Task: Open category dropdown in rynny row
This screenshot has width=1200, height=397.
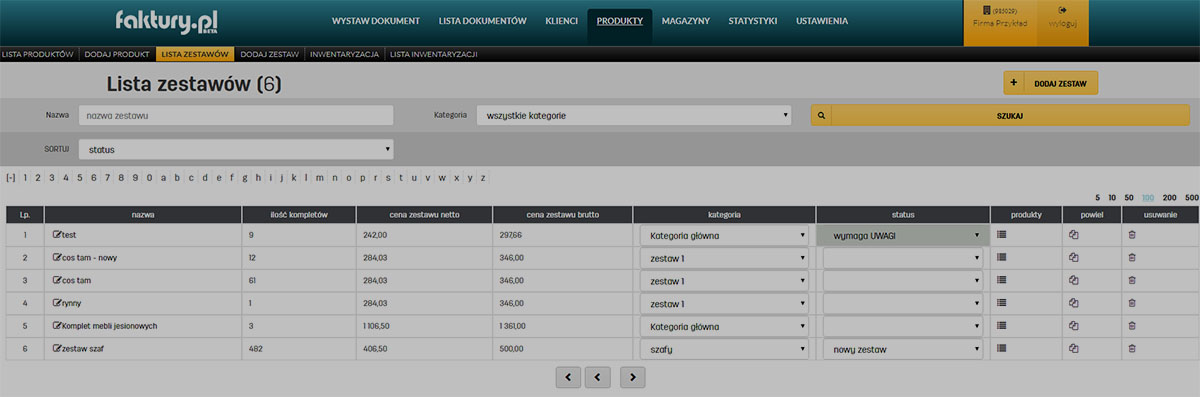Action: [724, 304]
